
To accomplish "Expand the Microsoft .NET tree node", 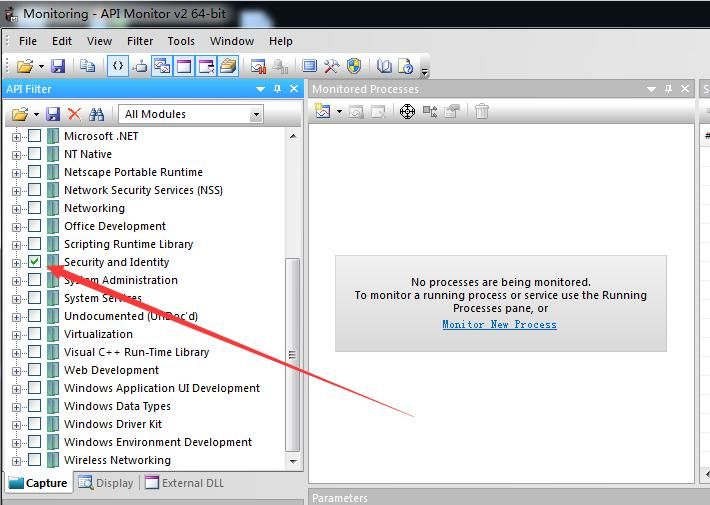I will coord(16,136).
